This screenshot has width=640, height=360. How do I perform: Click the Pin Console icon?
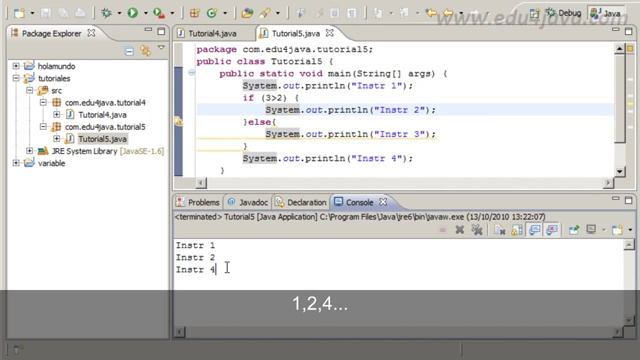tap(574, 230)
